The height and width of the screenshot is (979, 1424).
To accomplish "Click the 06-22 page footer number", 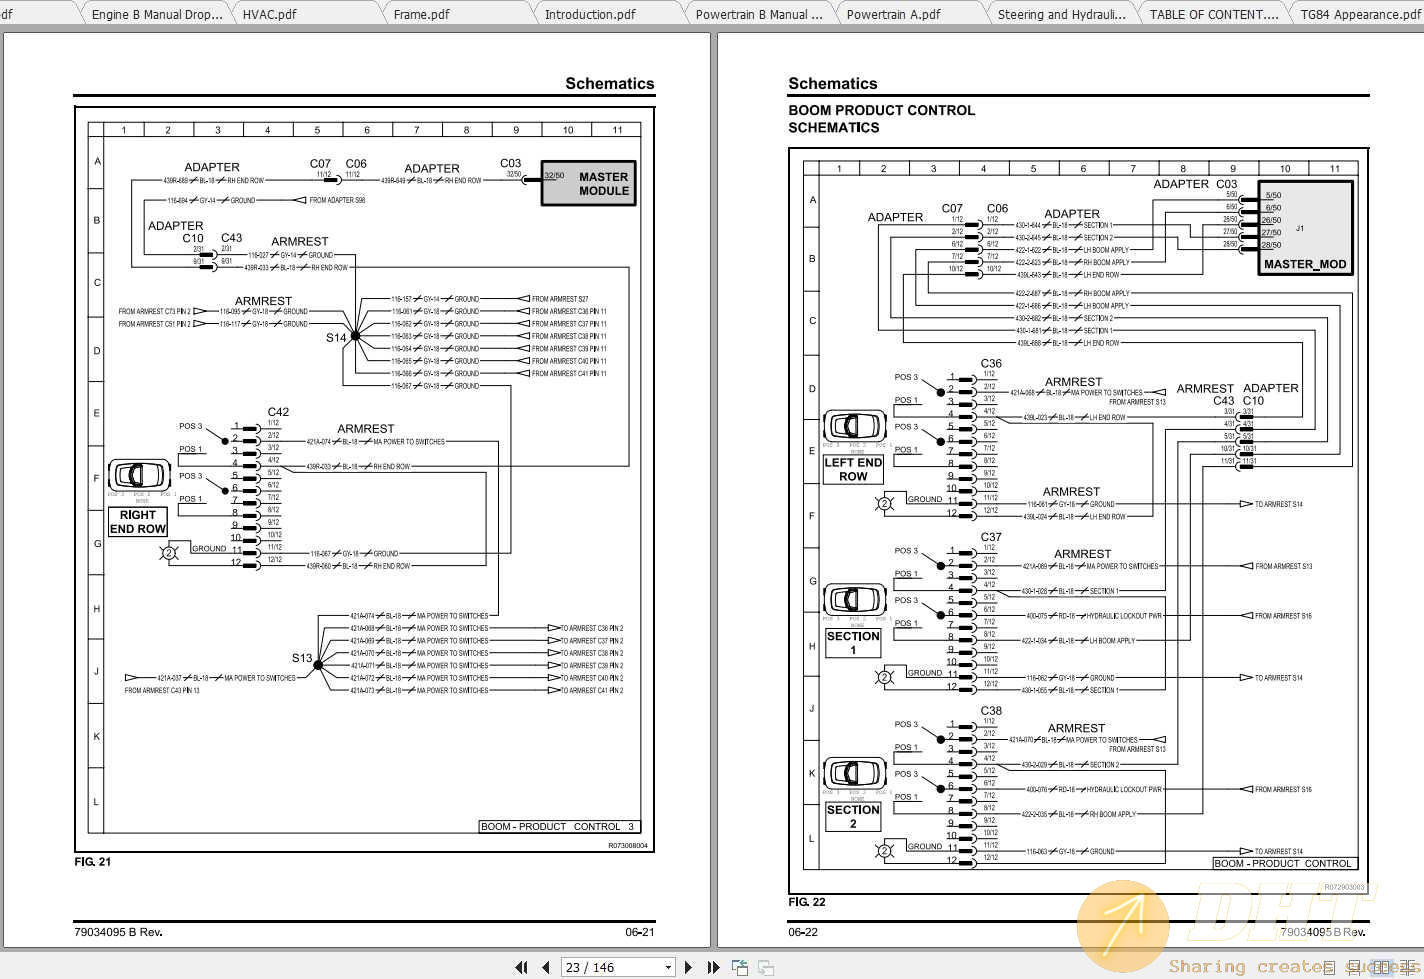I will tap(803, 932).
